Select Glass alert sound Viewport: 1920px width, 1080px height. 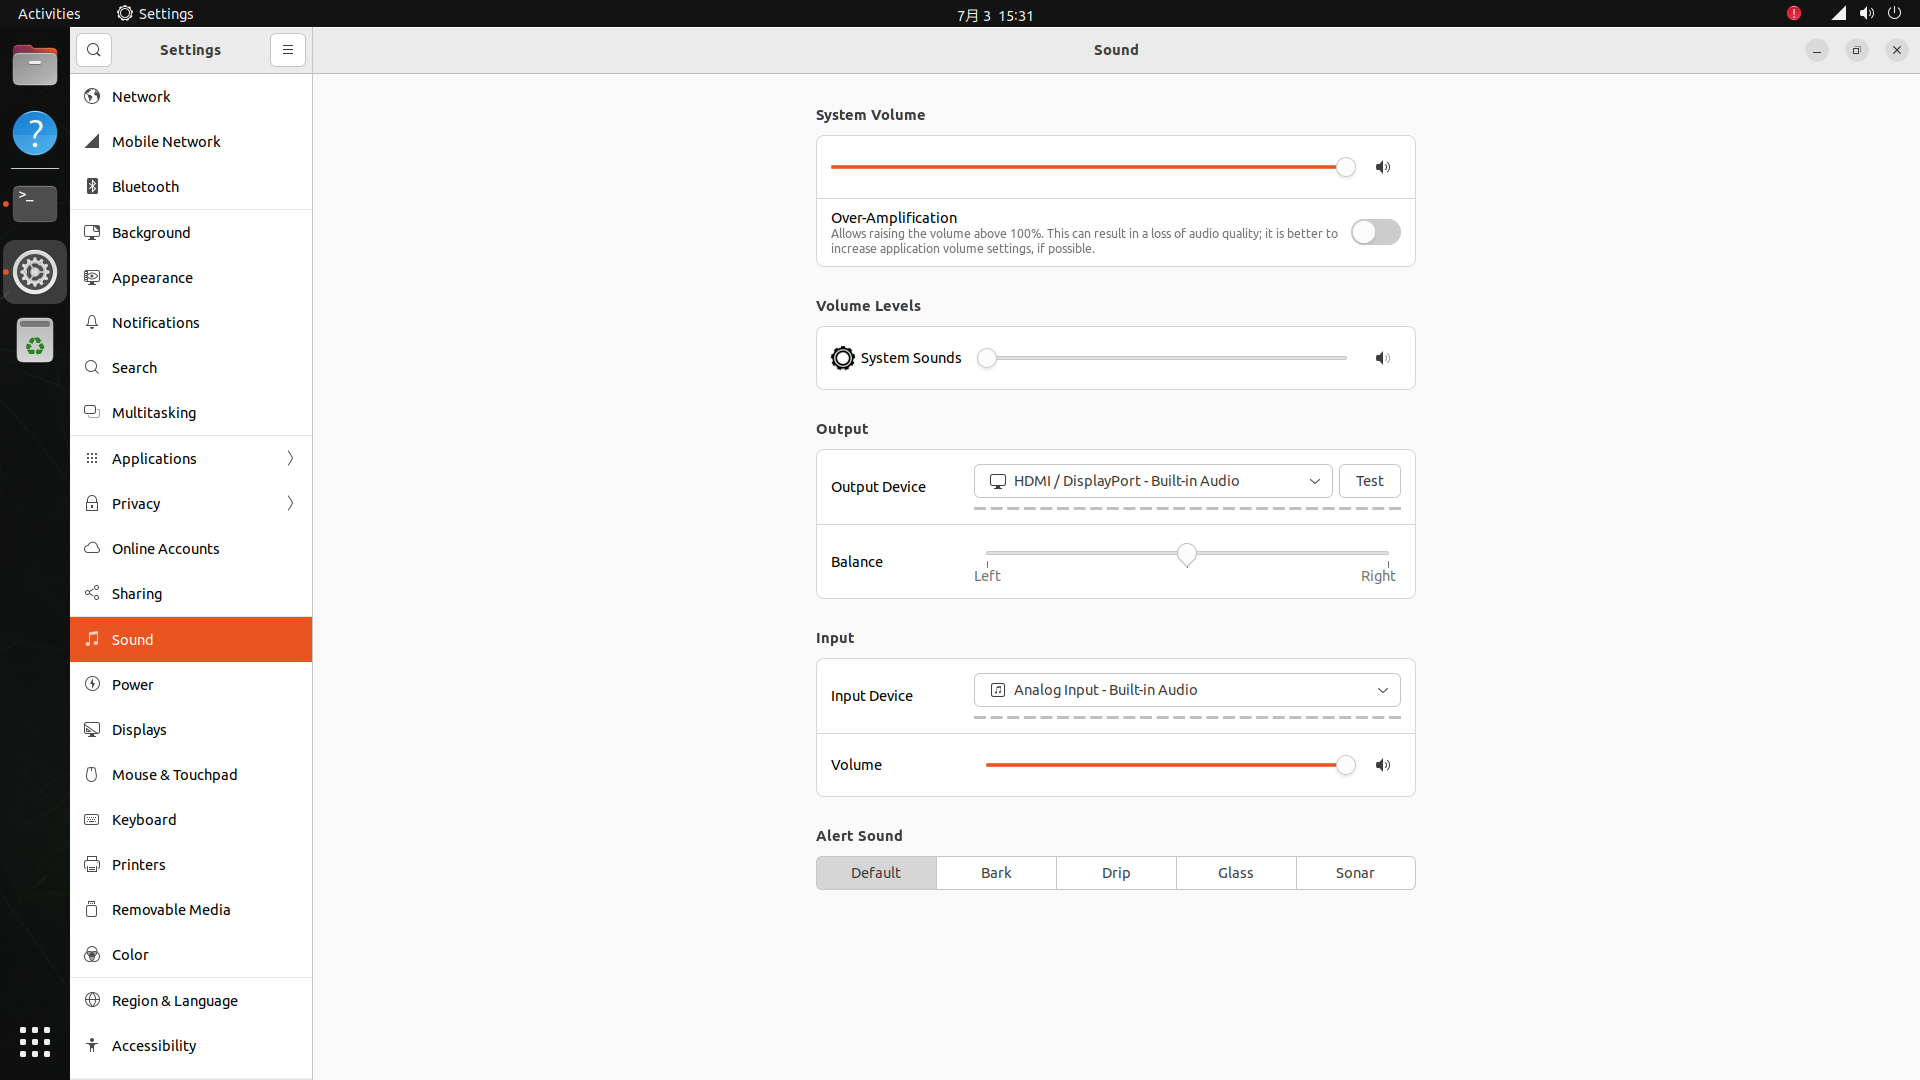[1235, 873]
